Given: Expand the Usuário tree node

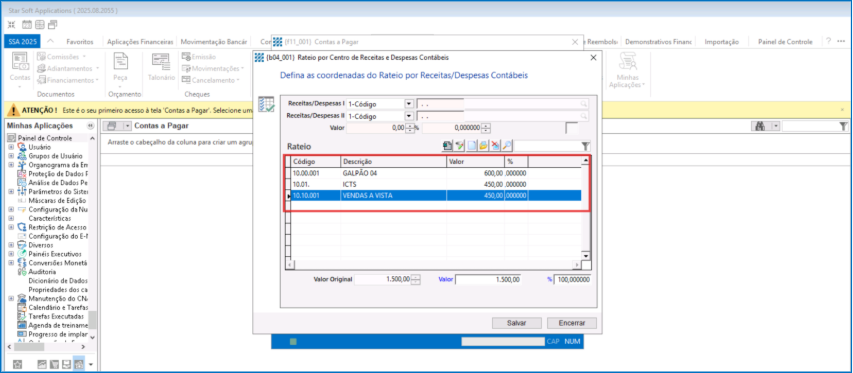Looking at the screenshot, I should pyautogui.click(x=11, y=147).
